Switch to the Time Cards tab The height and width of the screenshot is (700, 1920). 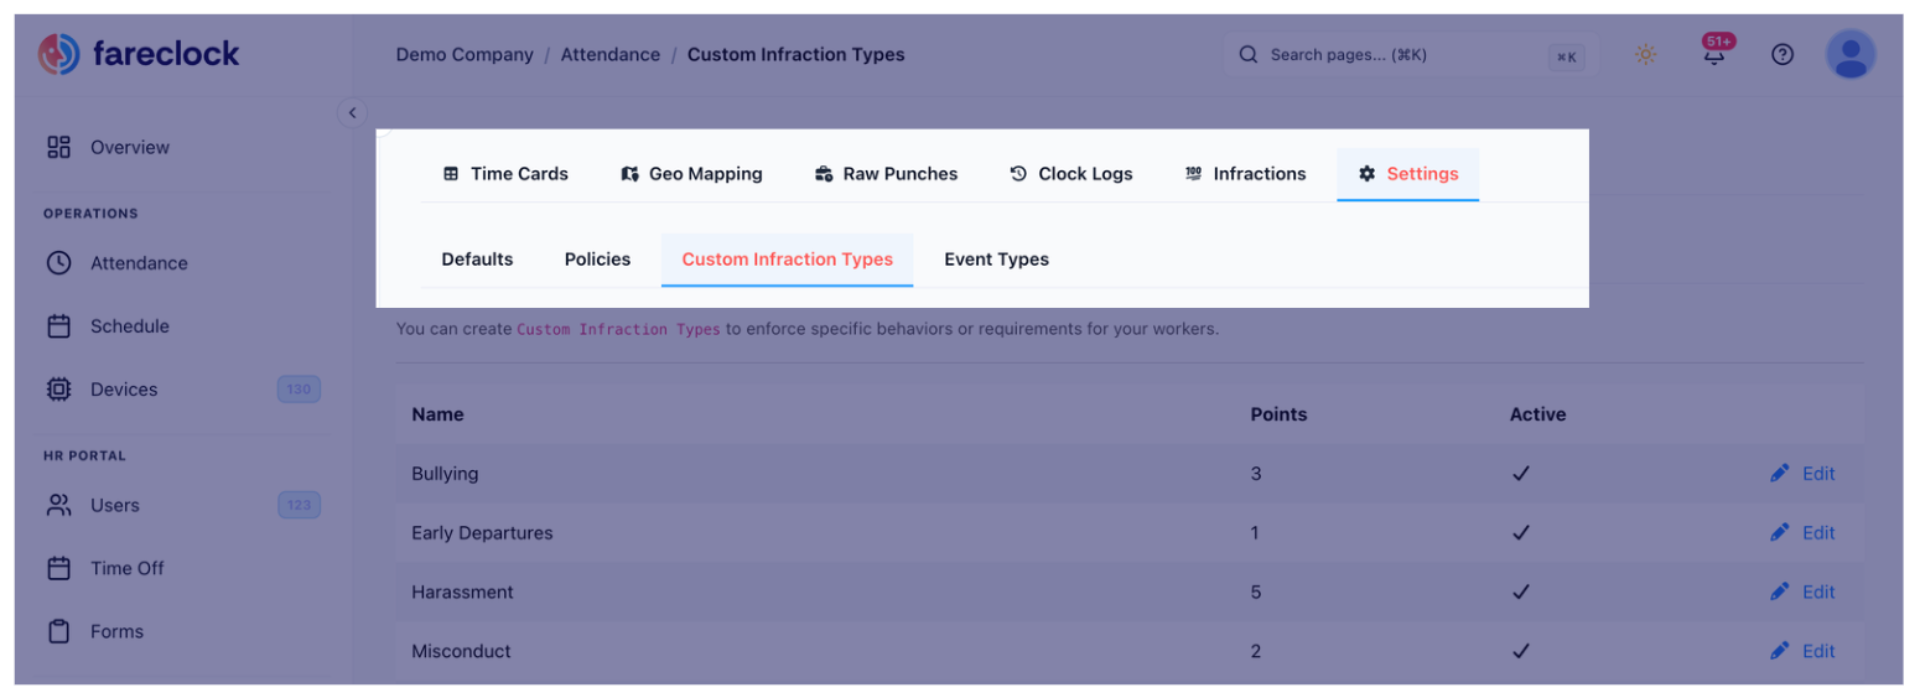coord(506,174)
